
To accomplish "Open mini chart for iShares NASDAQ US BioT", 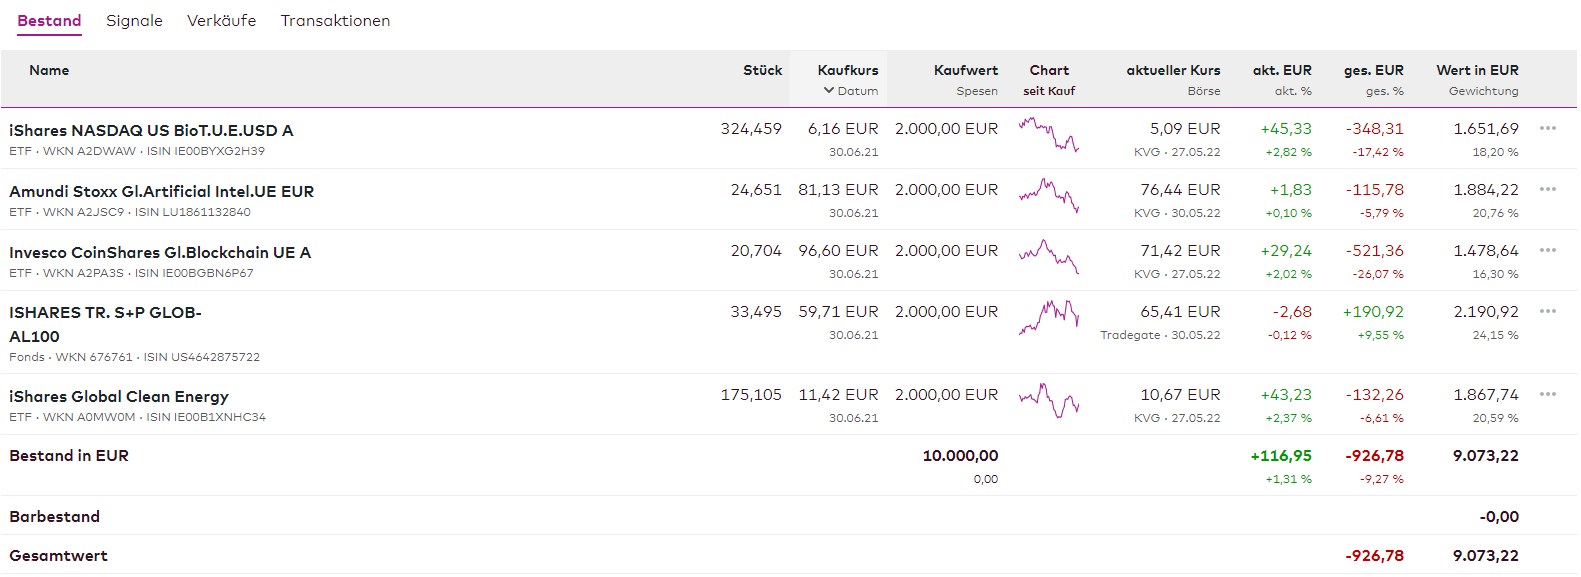I will 1048,134.
